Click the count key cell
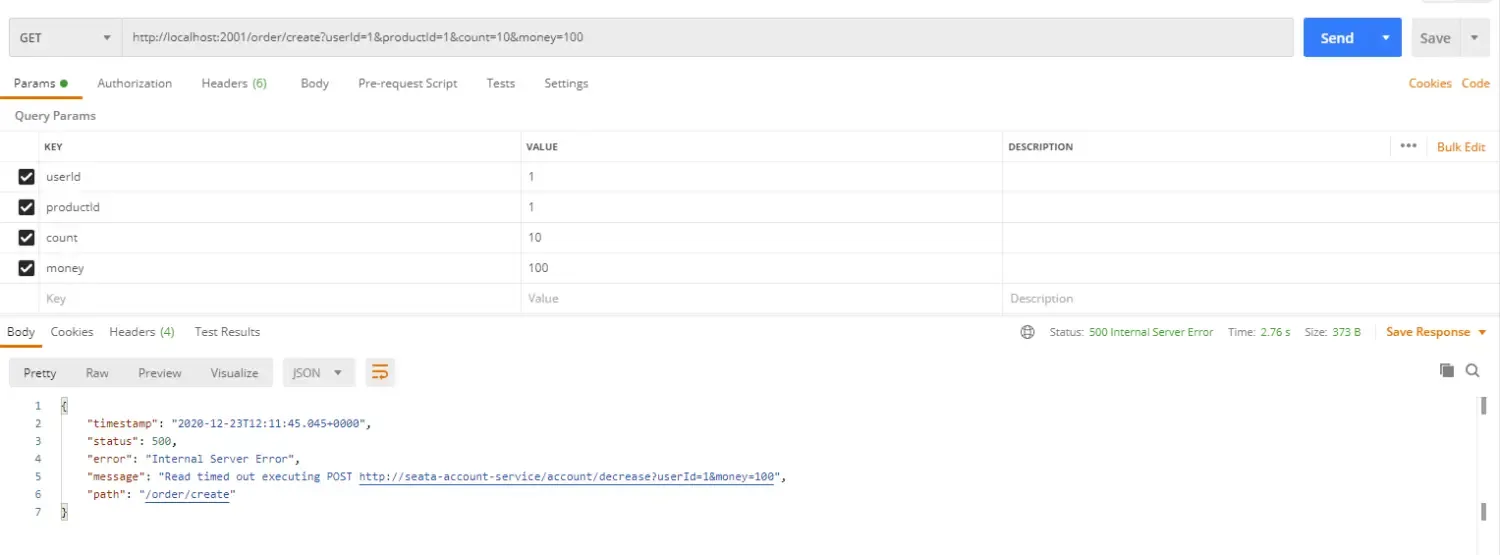 point(281,238)
